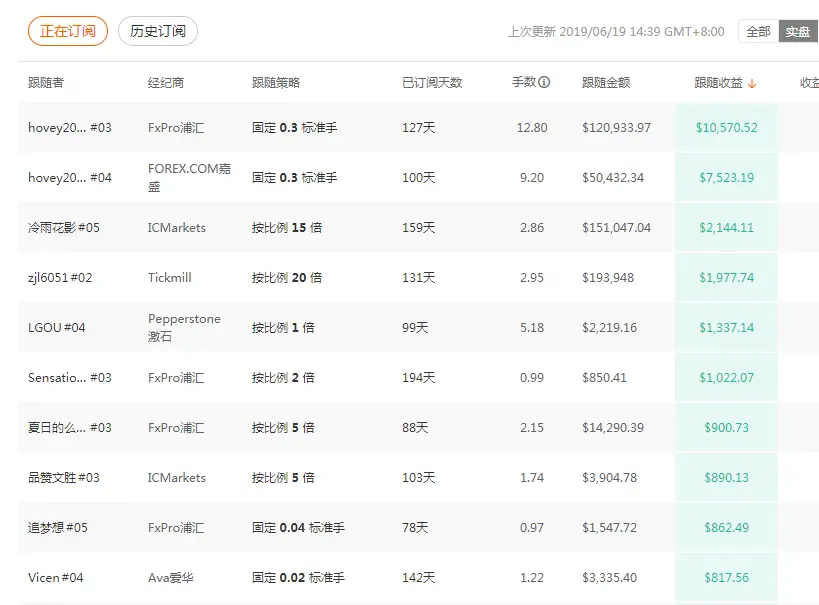The width and height of the screenshot is (819, 605).
Task: Click ICMarkets in the 品赞文胜 row
Action: click(x=177, y=478)
